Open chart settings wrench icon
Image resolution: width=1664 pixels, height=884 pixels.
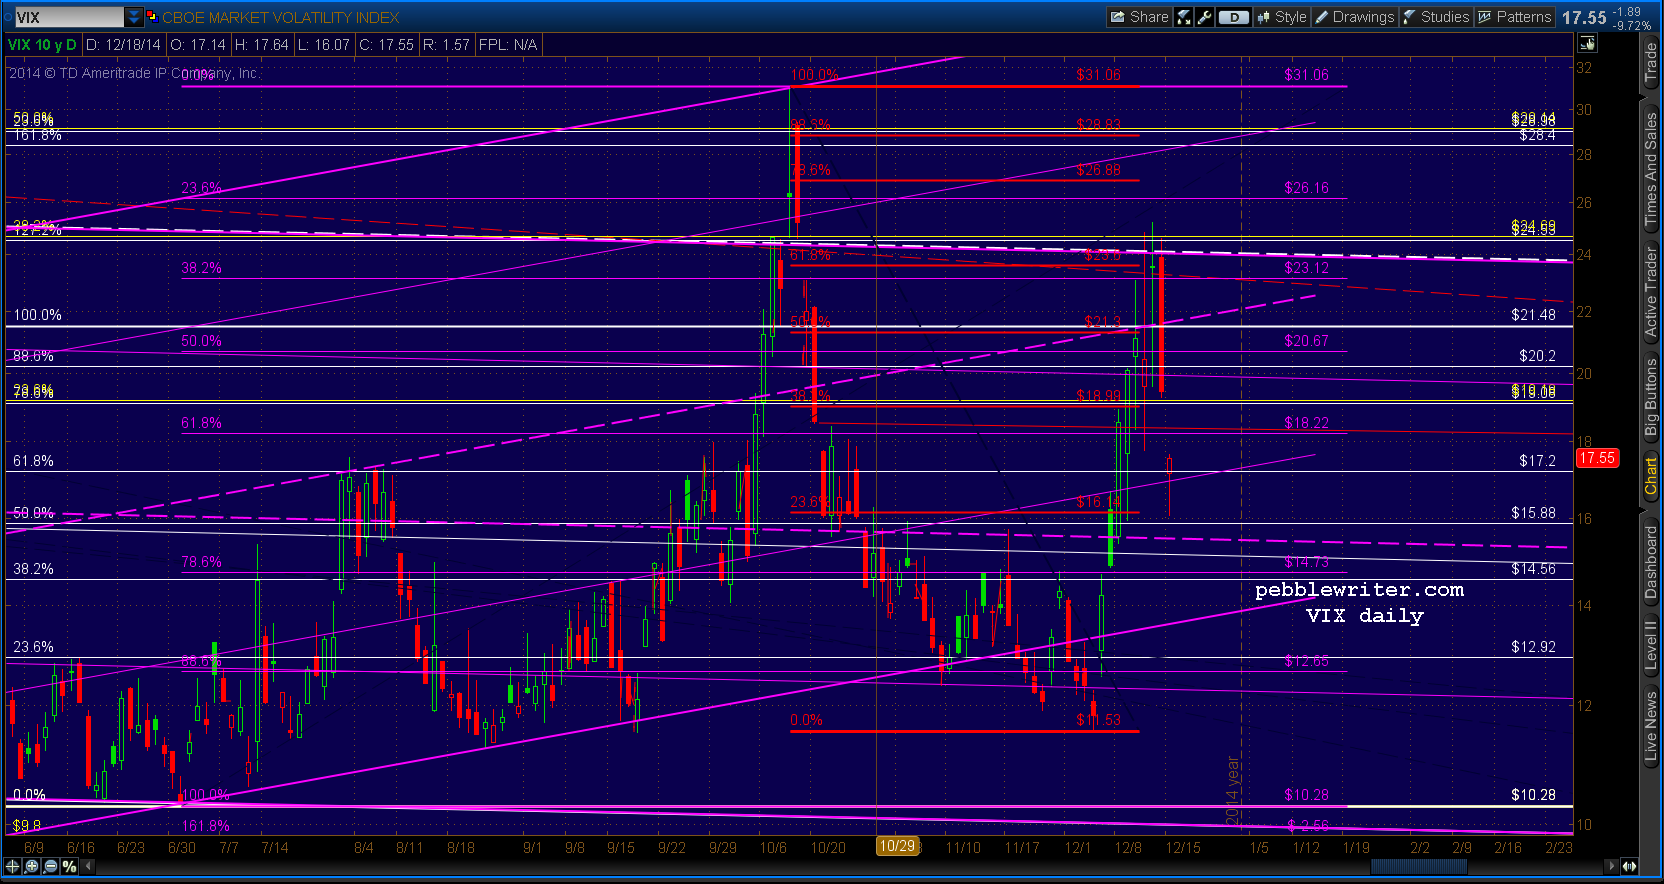tap(1205, 17)
